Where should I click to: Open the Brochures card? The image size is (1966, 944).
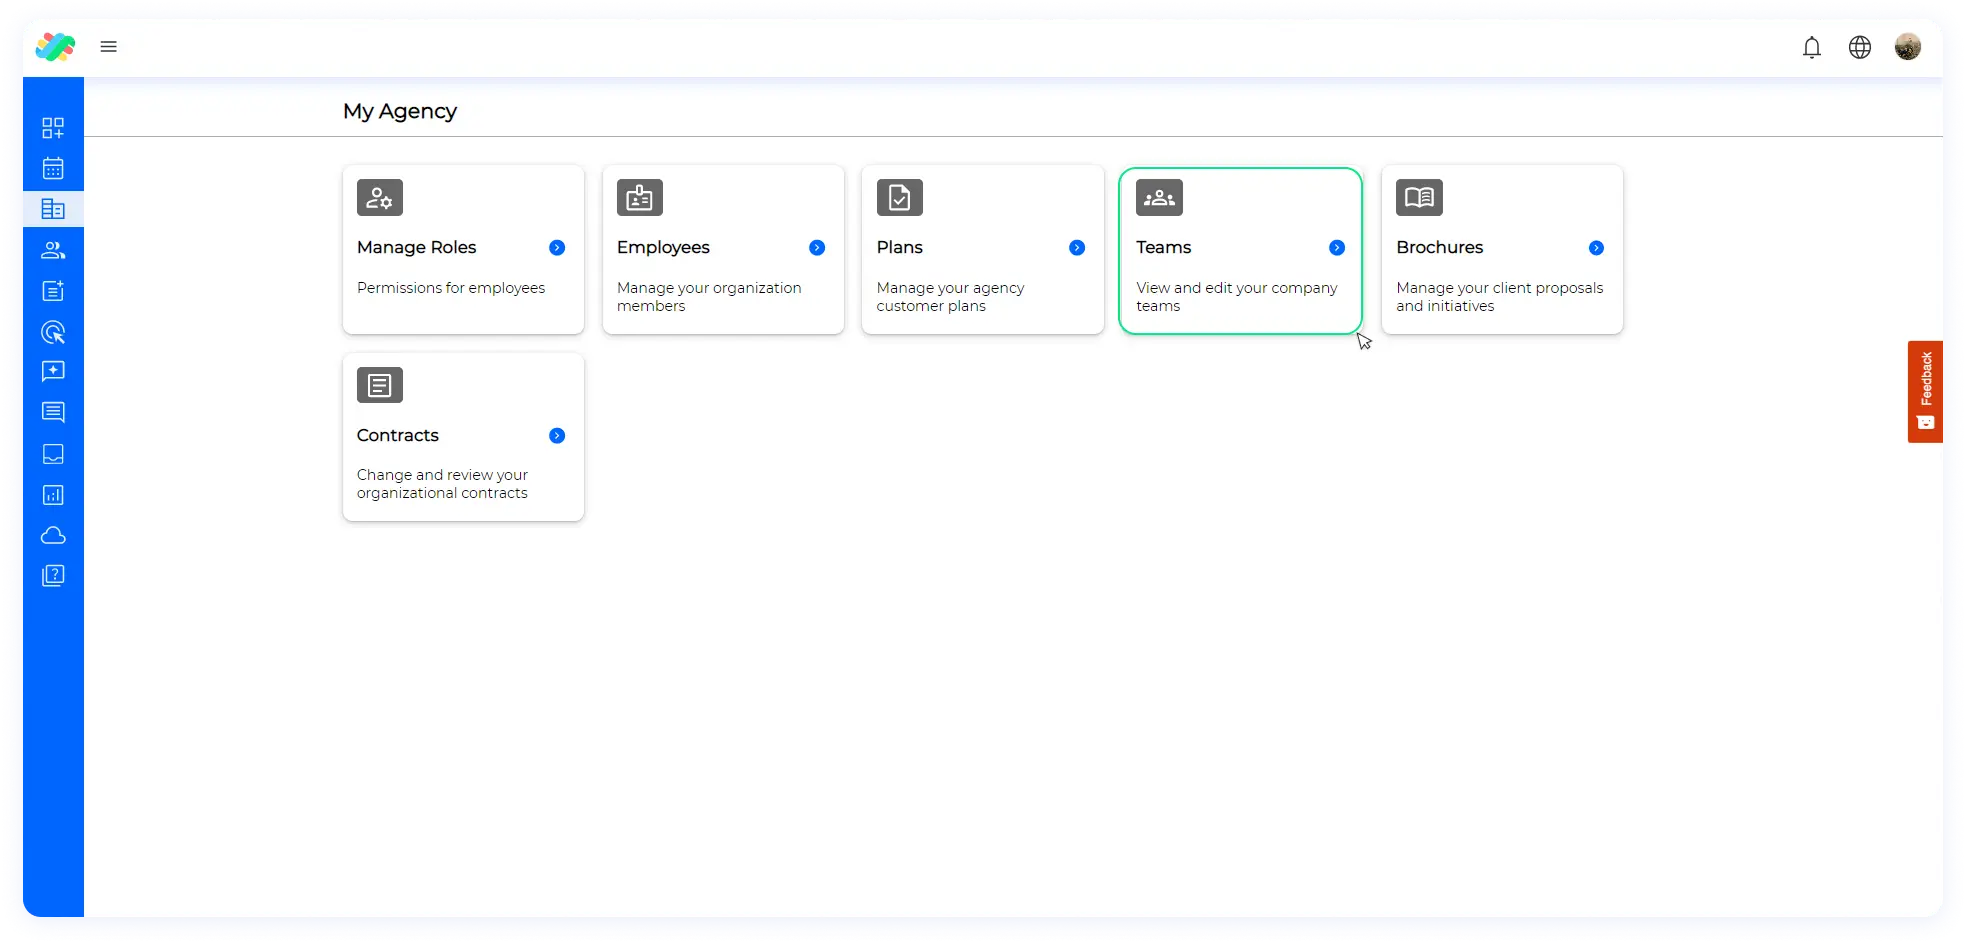pyautogui.click(x=1501, y=250)
